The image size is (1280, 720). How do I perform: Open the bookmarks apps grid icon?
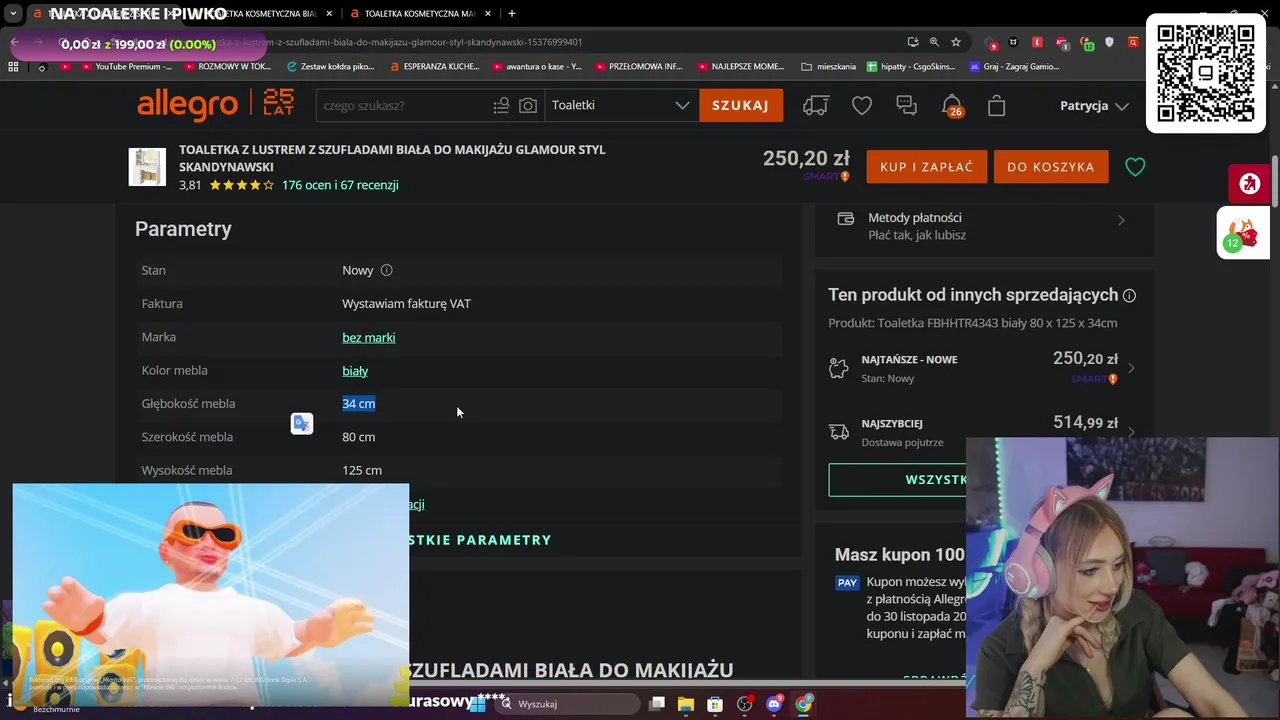pos(13,66)
